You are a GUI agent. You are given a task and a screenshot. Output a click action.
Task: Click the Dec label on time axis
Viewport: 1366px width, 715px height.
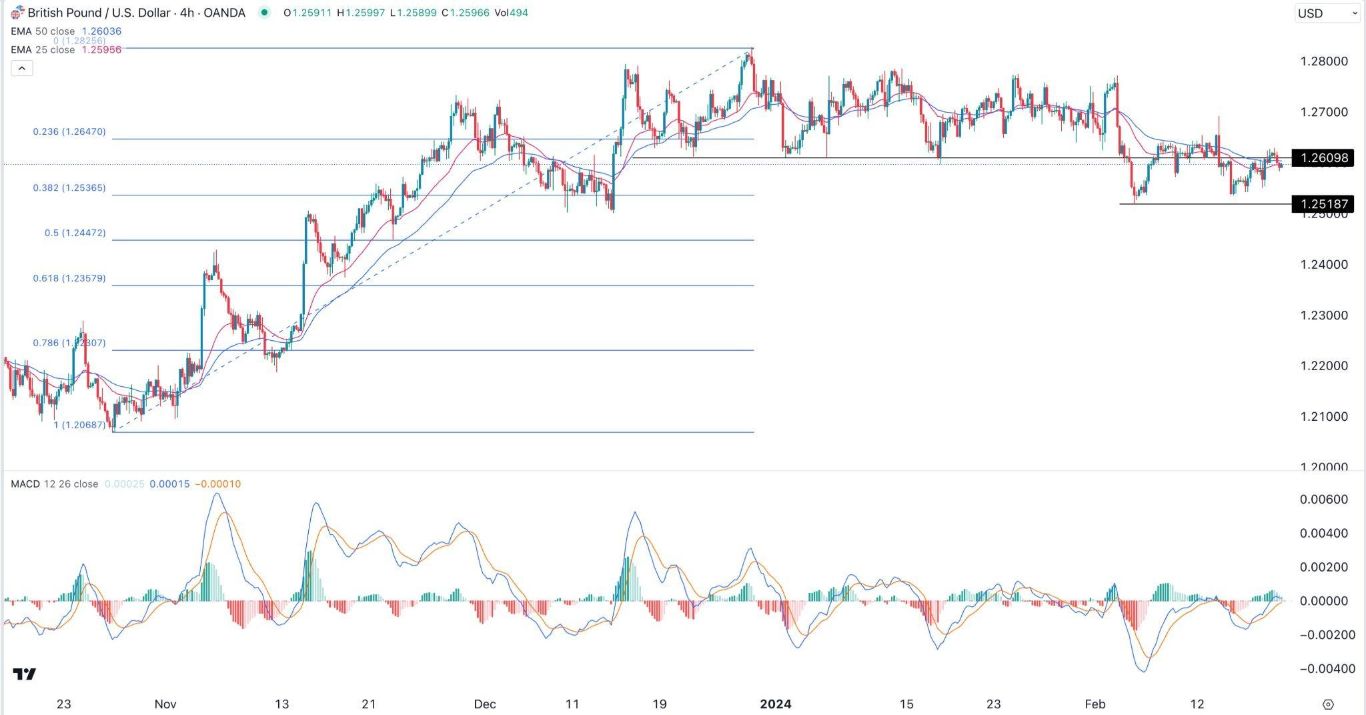click(x=485, y=704)
